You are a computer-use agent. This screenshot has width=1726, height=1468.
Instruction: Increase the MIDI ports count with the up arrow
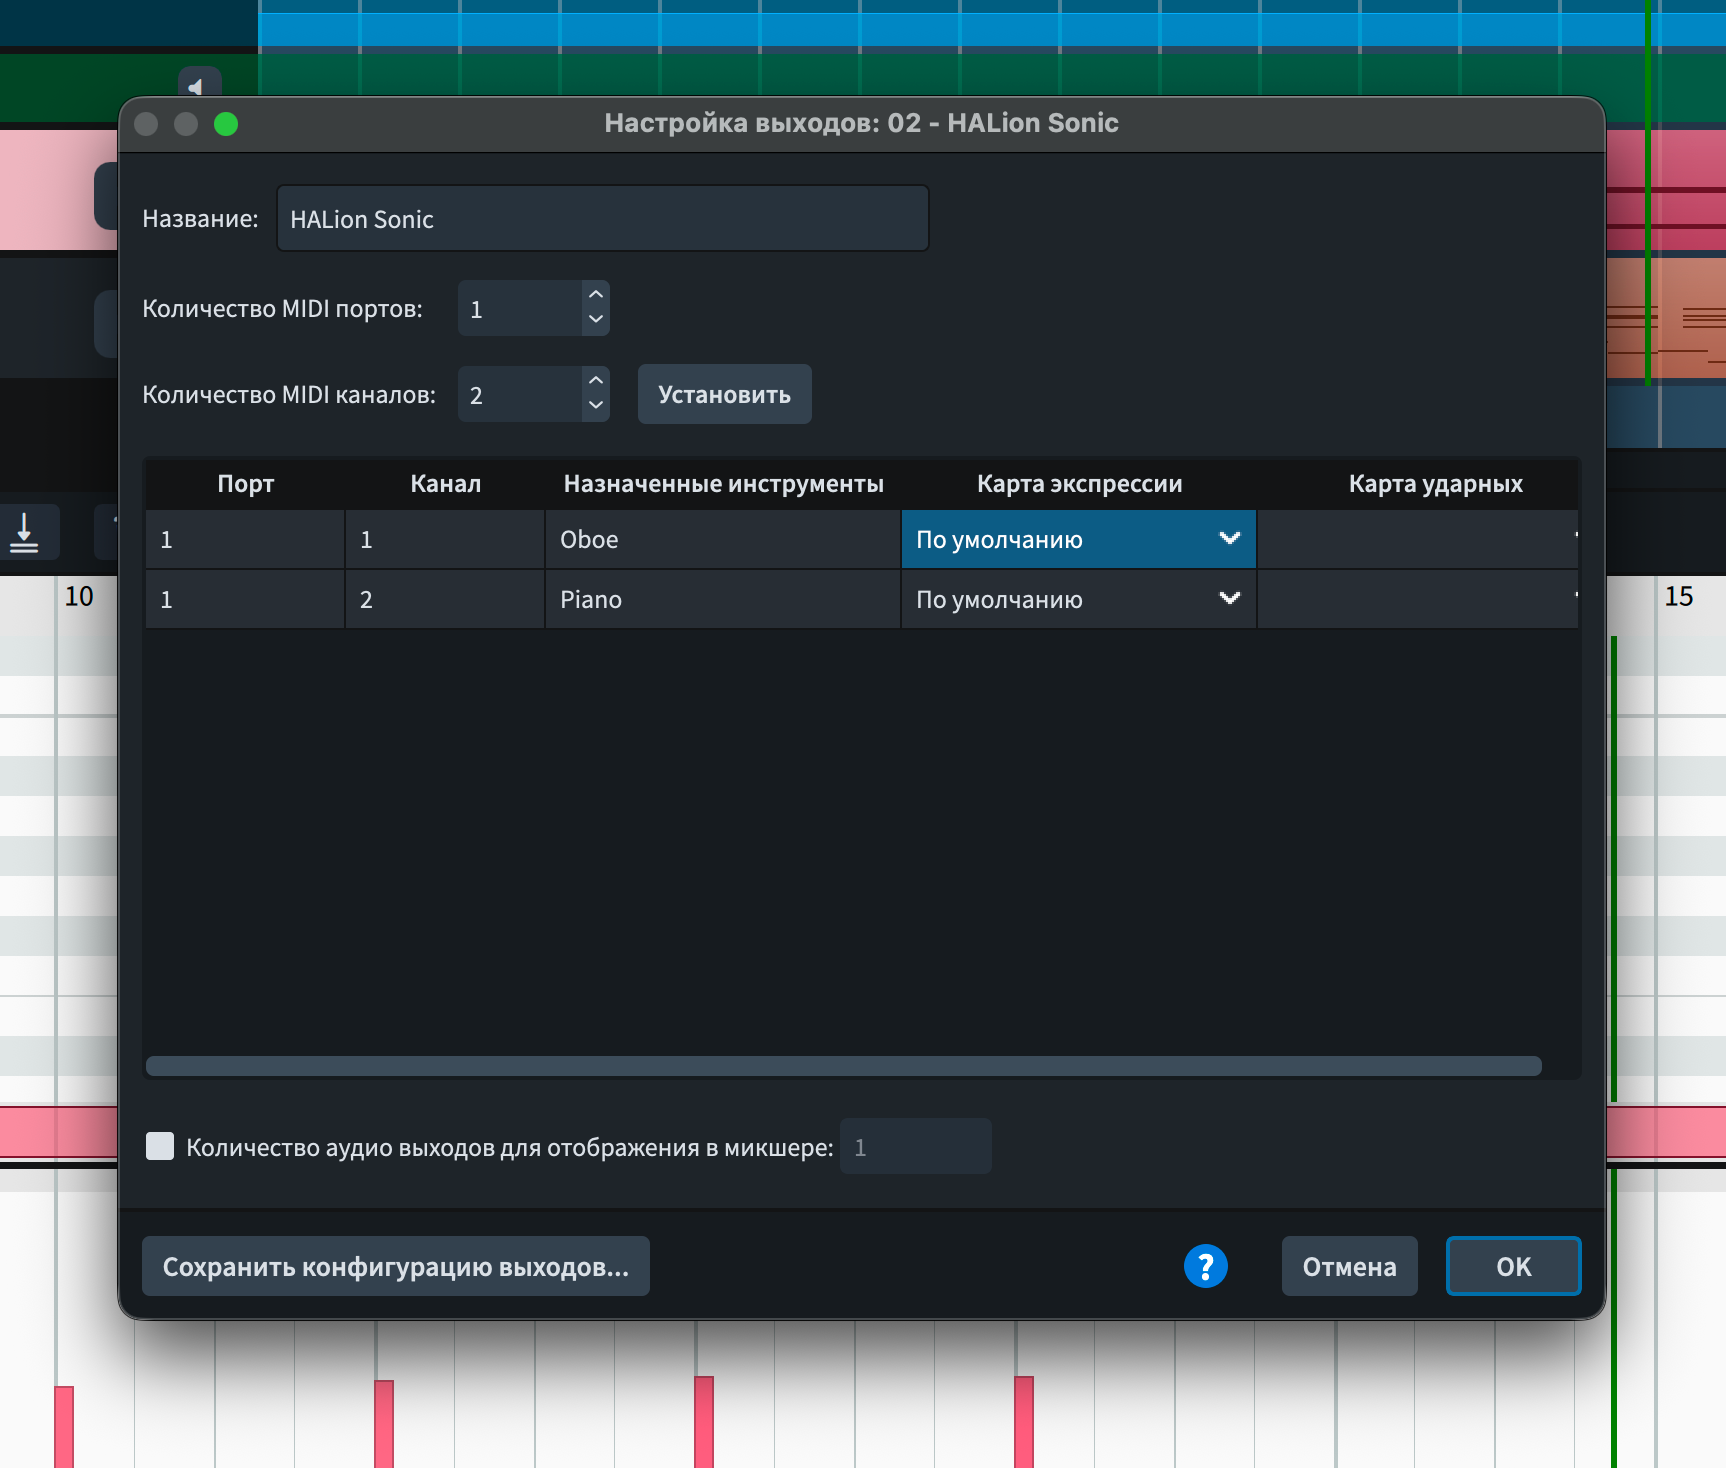tap(596, 295)
